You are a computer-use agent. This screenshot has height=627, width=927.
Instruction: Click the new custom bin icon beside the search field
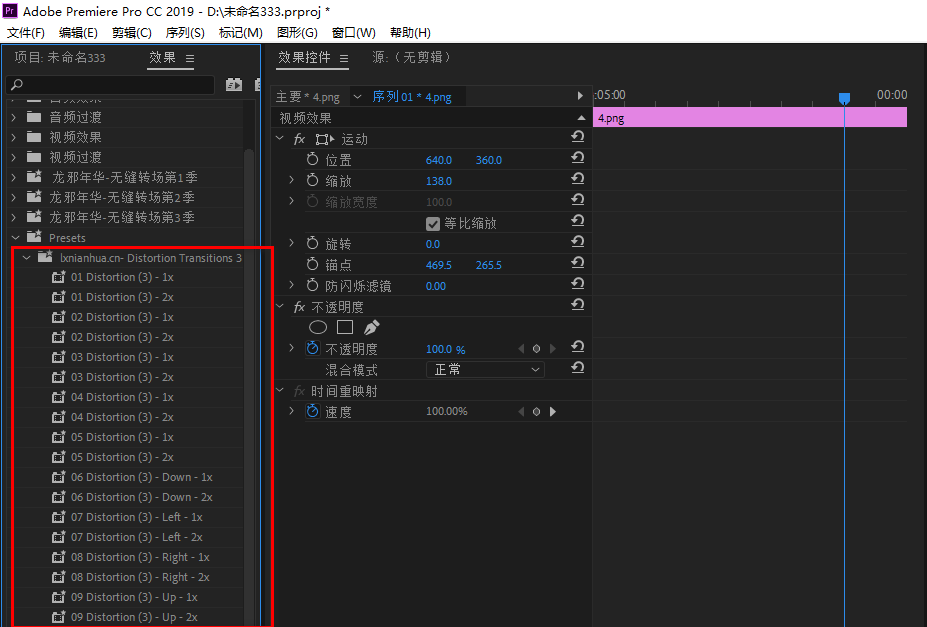pyautogui.click(x=234, y=85)
